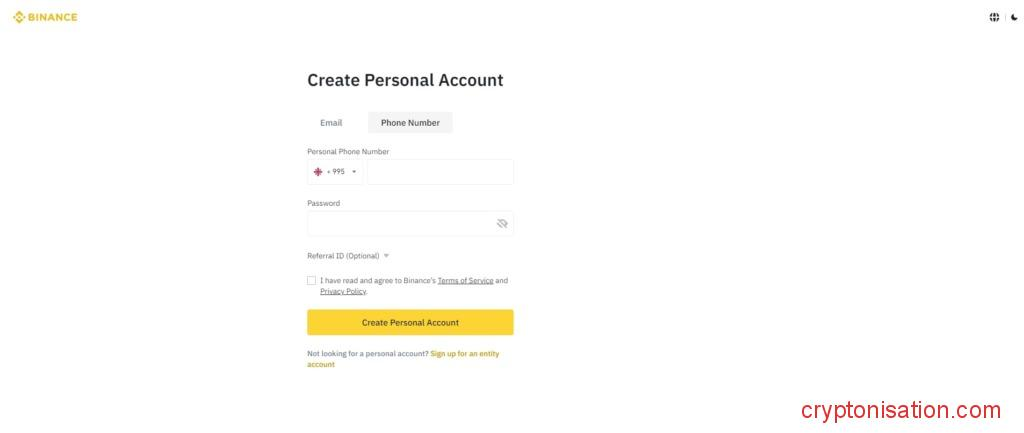
Task: Focus the personal phone number input field
Action: (x=440, y=172)
